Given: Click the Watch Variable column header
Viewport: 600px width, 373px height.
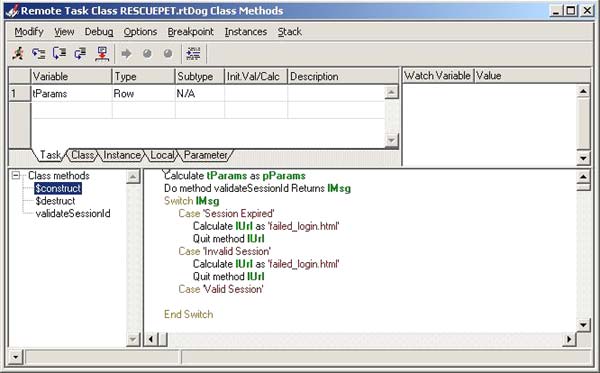Looking at the screenshot, I should point(437,76).
